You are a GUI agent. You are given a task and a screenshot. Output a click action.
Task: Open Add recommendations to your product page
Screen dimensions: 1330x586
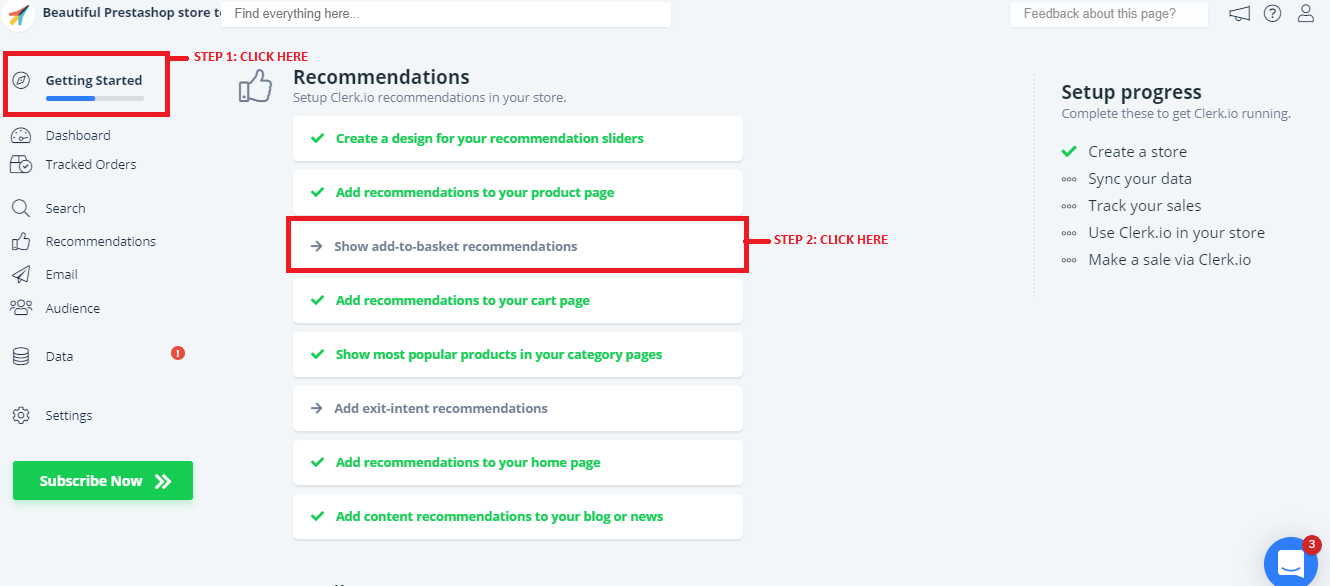pyautogui.click(x=474, y=192)
